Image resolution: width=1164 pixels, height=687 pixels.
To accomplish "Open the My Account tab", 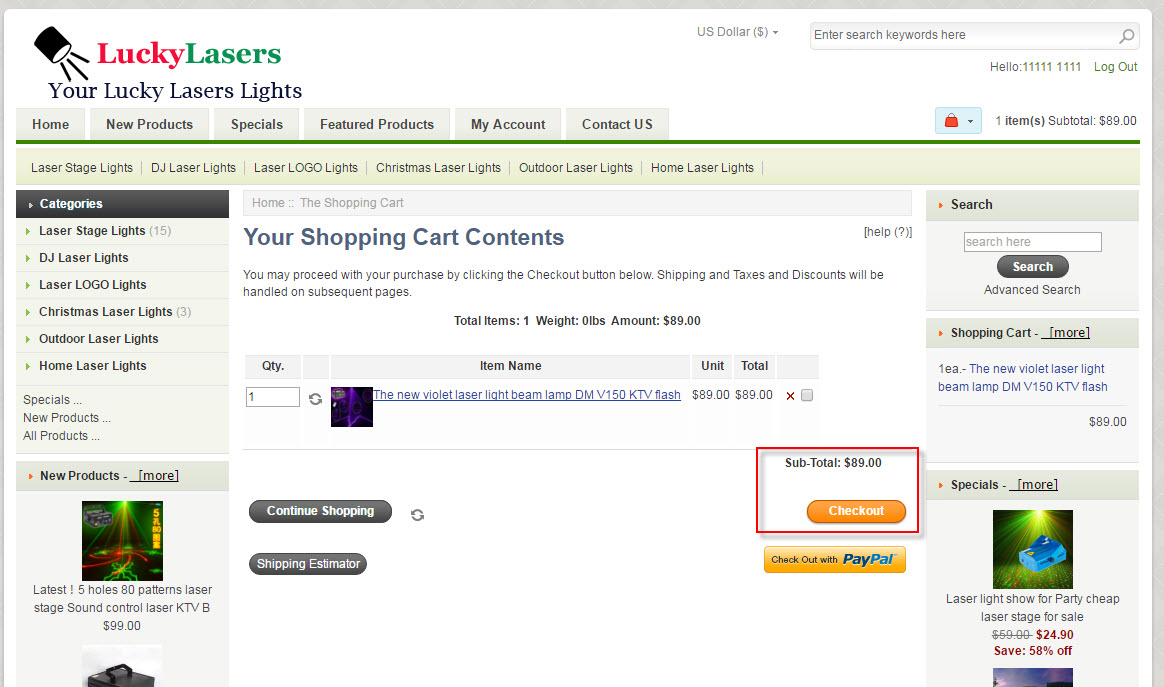I will 508,125.
